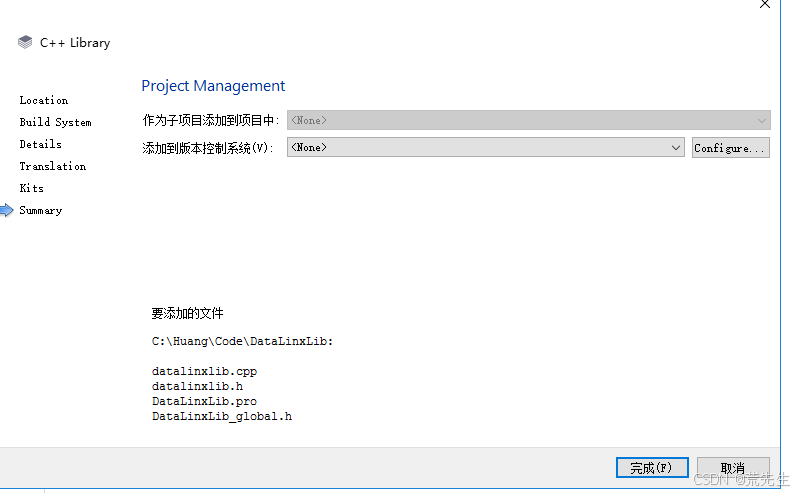Select the Kits wizard step
The width and height of the screenshot is (797, 493).
pyautogui.click(x=32, y=188)
